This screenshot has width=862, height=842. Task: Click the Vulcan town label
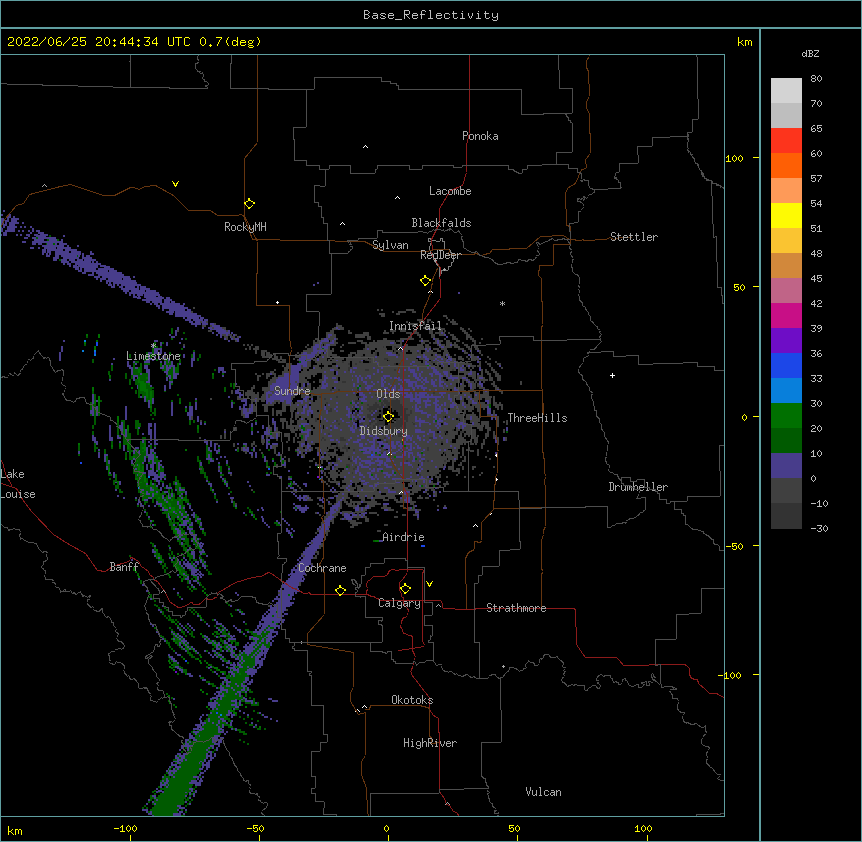pos(543,792)
